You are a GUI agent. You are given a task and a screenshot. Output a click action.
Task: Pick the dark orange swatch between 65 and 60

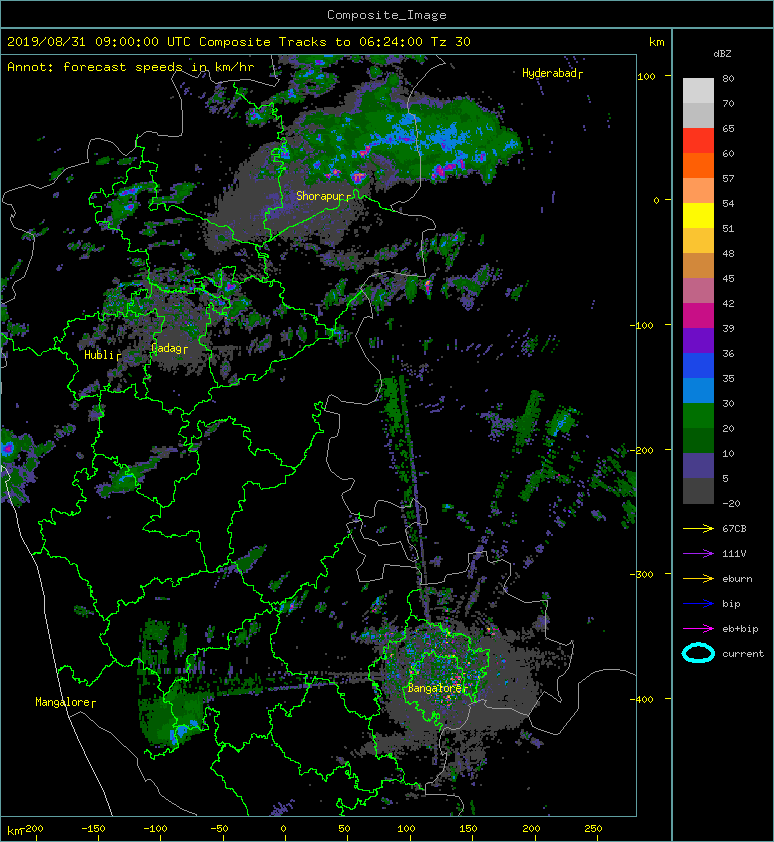698,166
